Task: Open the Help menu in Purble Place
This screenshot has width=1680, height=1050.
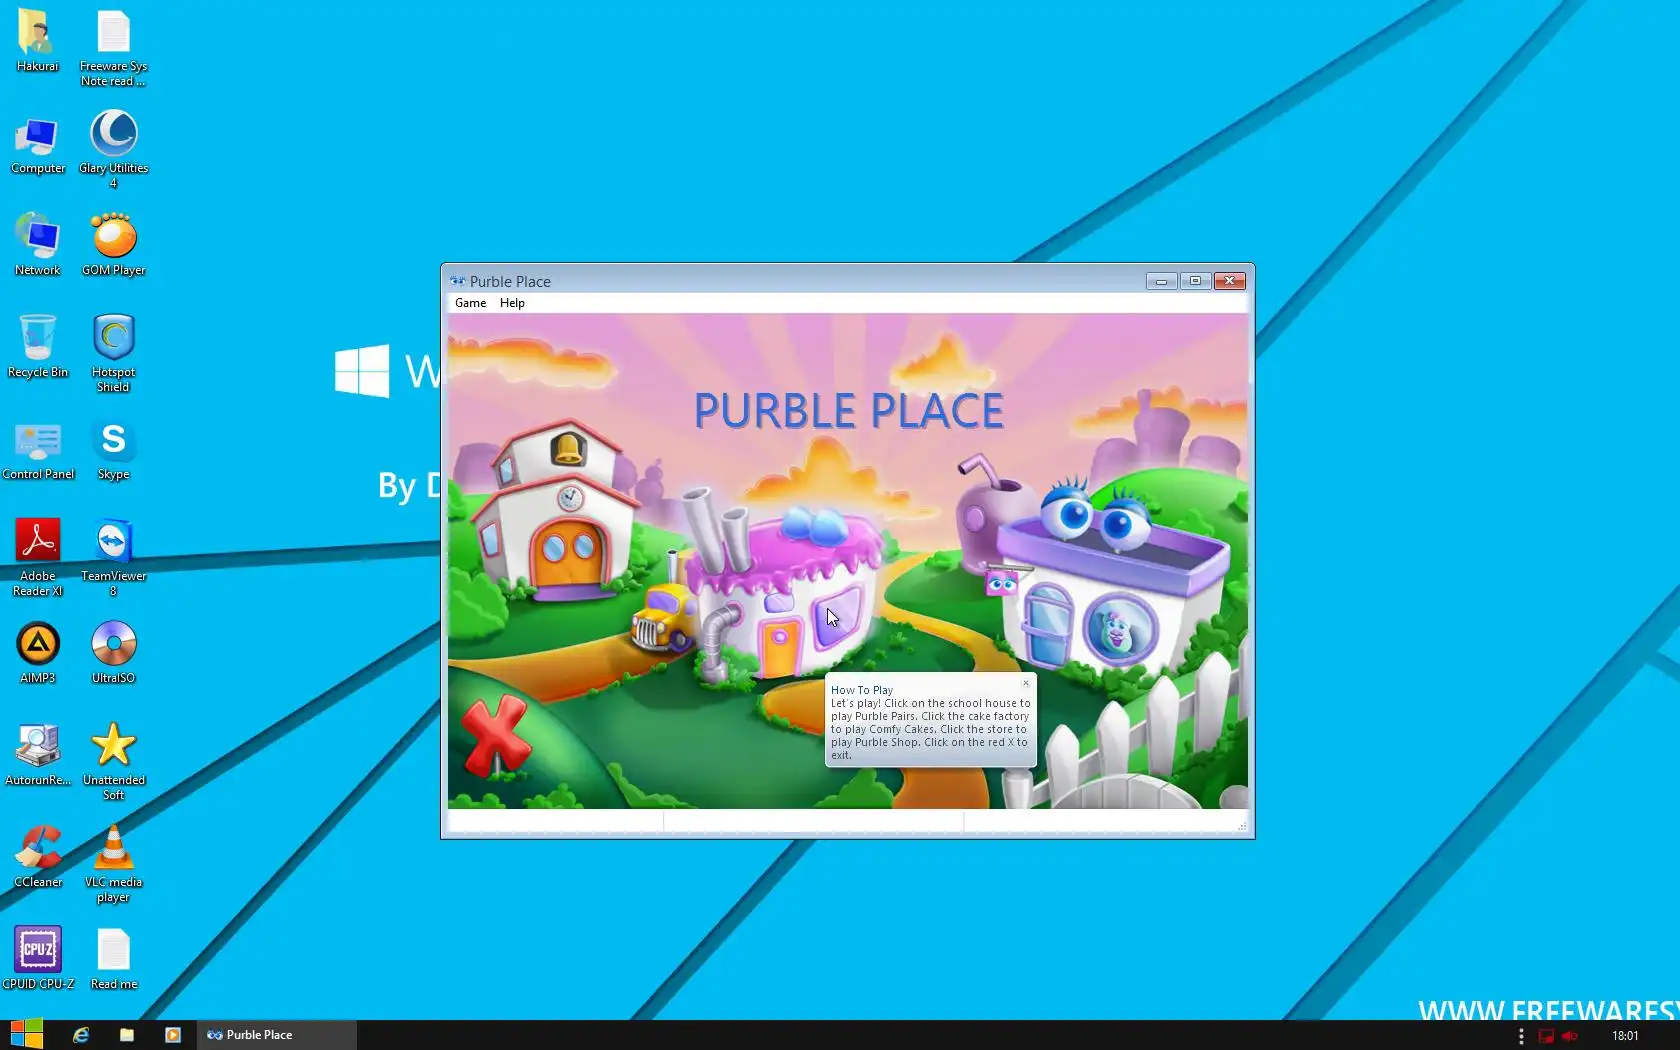Action: tap(512, 303)
